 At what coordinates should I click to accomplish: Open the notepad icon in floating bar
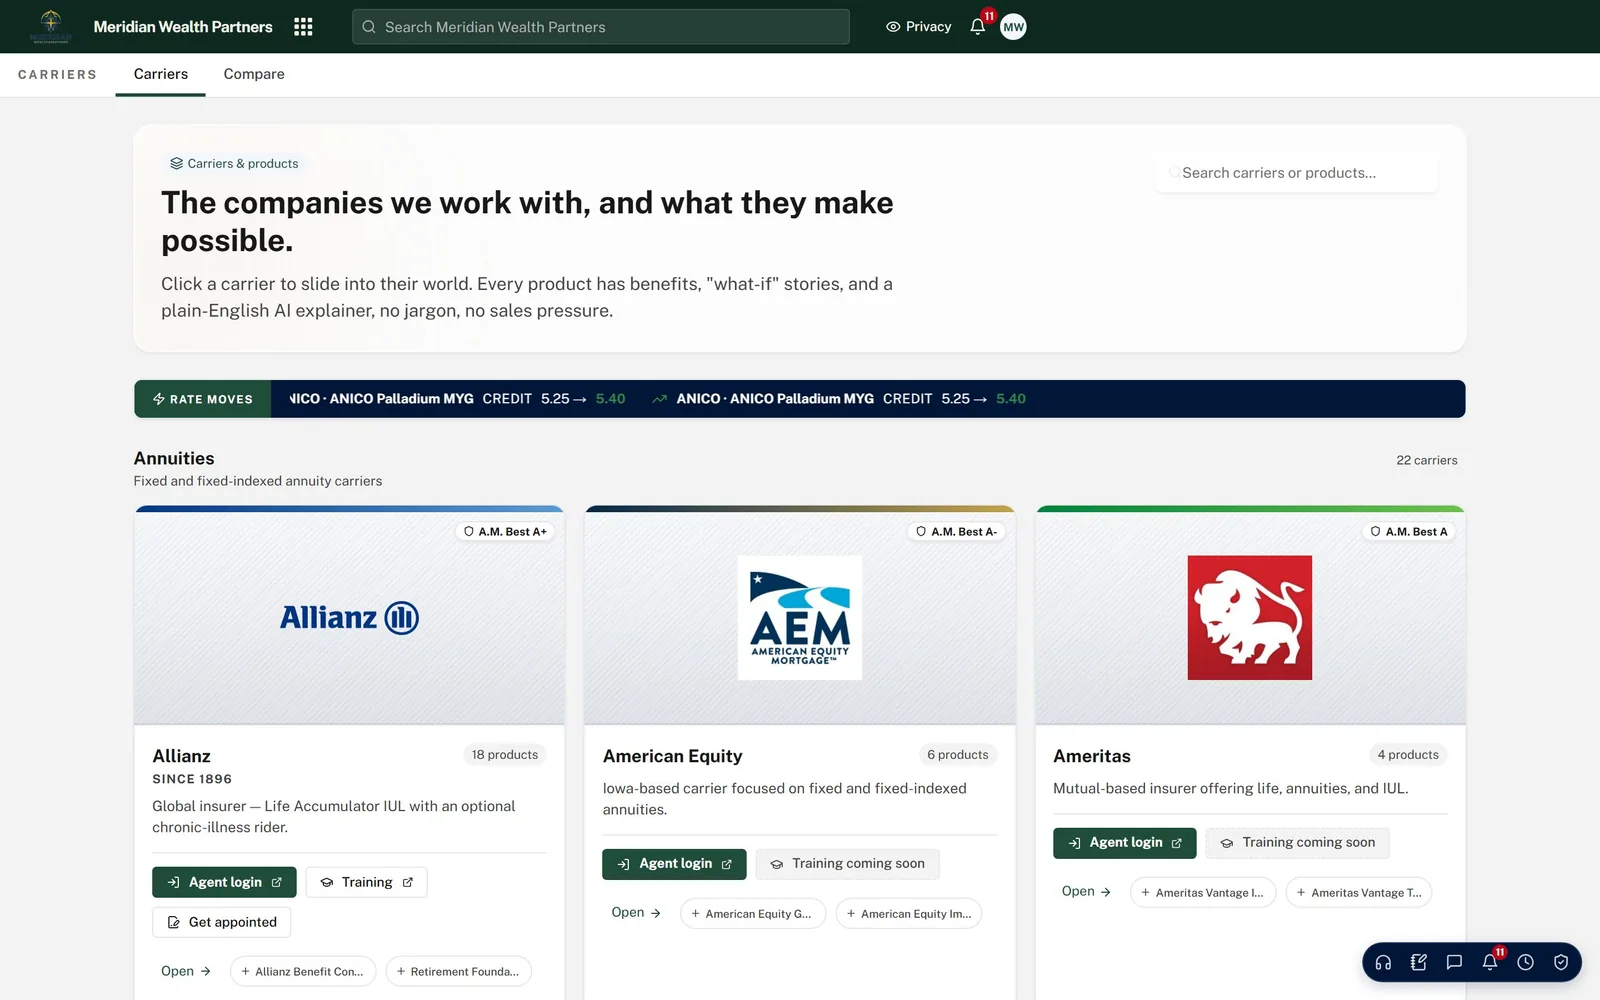pyautogui.click(x=1418, y=962)
